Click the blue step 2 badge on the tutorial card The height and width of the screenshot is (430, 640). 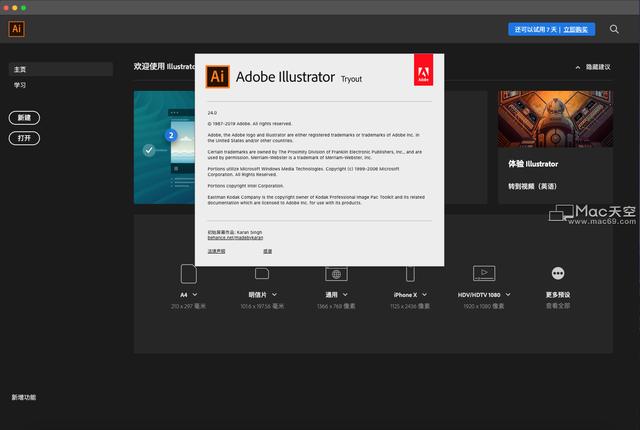171,135
